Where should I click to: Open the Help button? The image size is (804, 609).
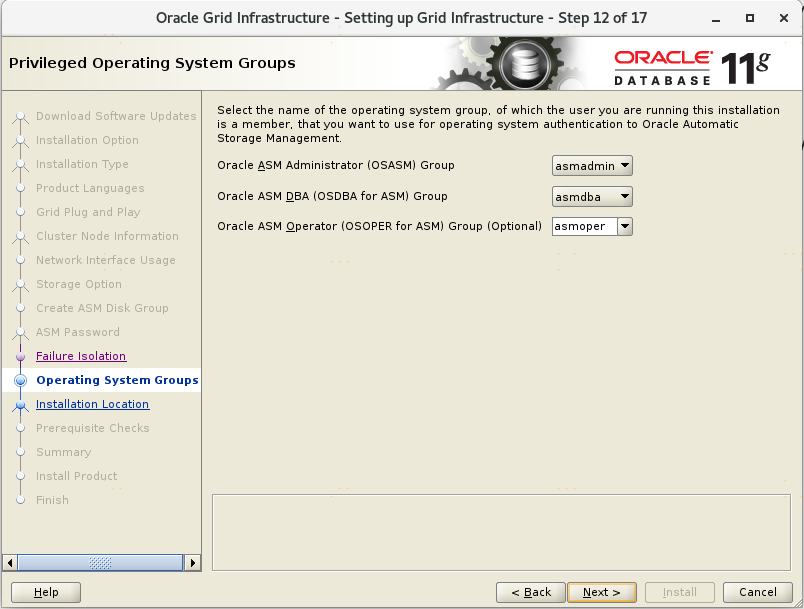tap(46, 592)
